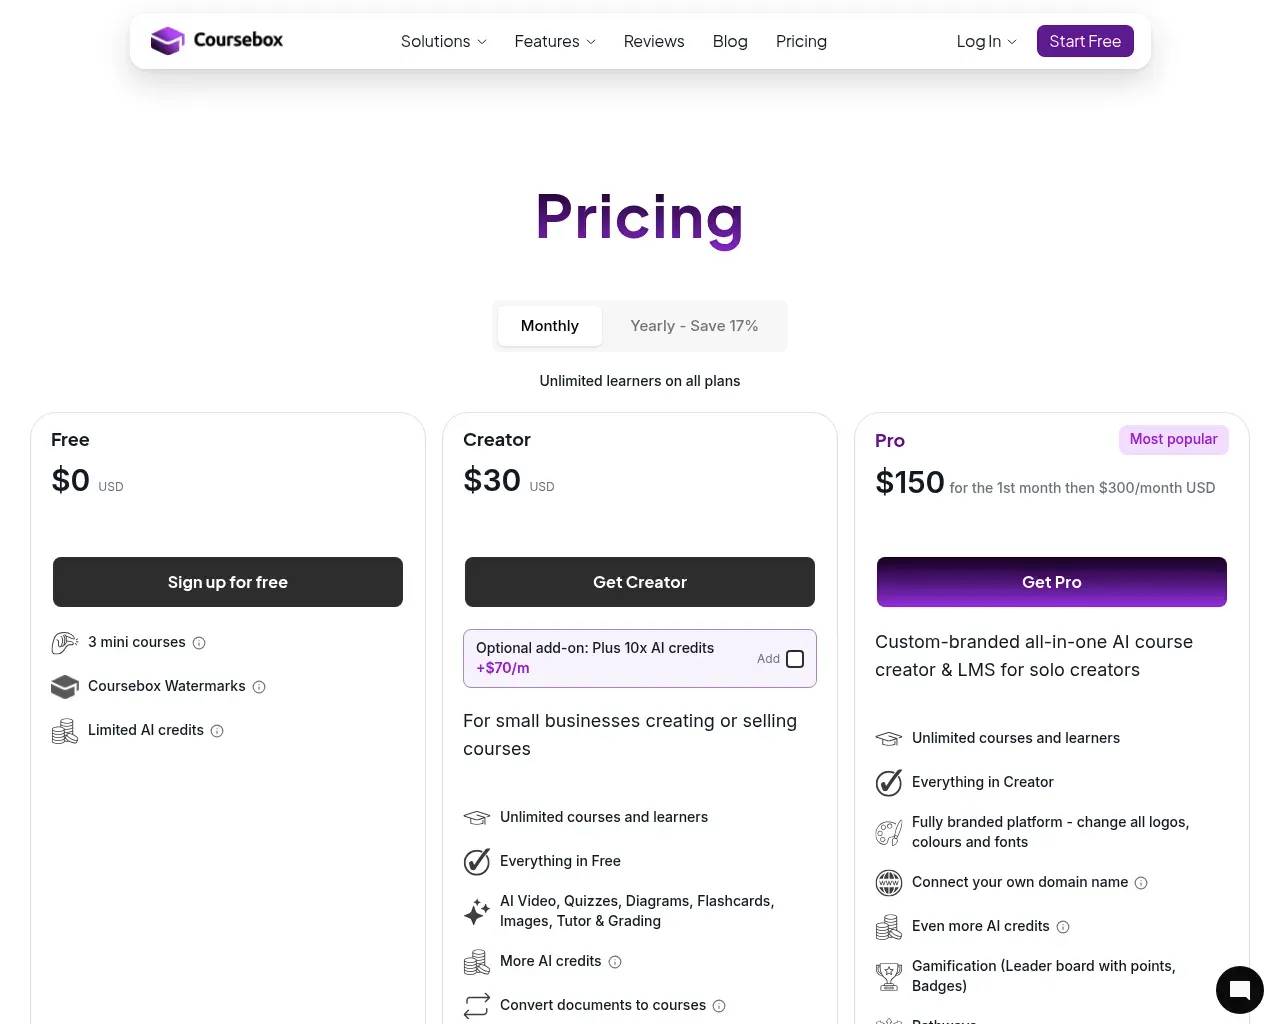Click the Convert documents arrows icon
This screenshot has height=1024, width=1280.
[x=477, y=1005]
